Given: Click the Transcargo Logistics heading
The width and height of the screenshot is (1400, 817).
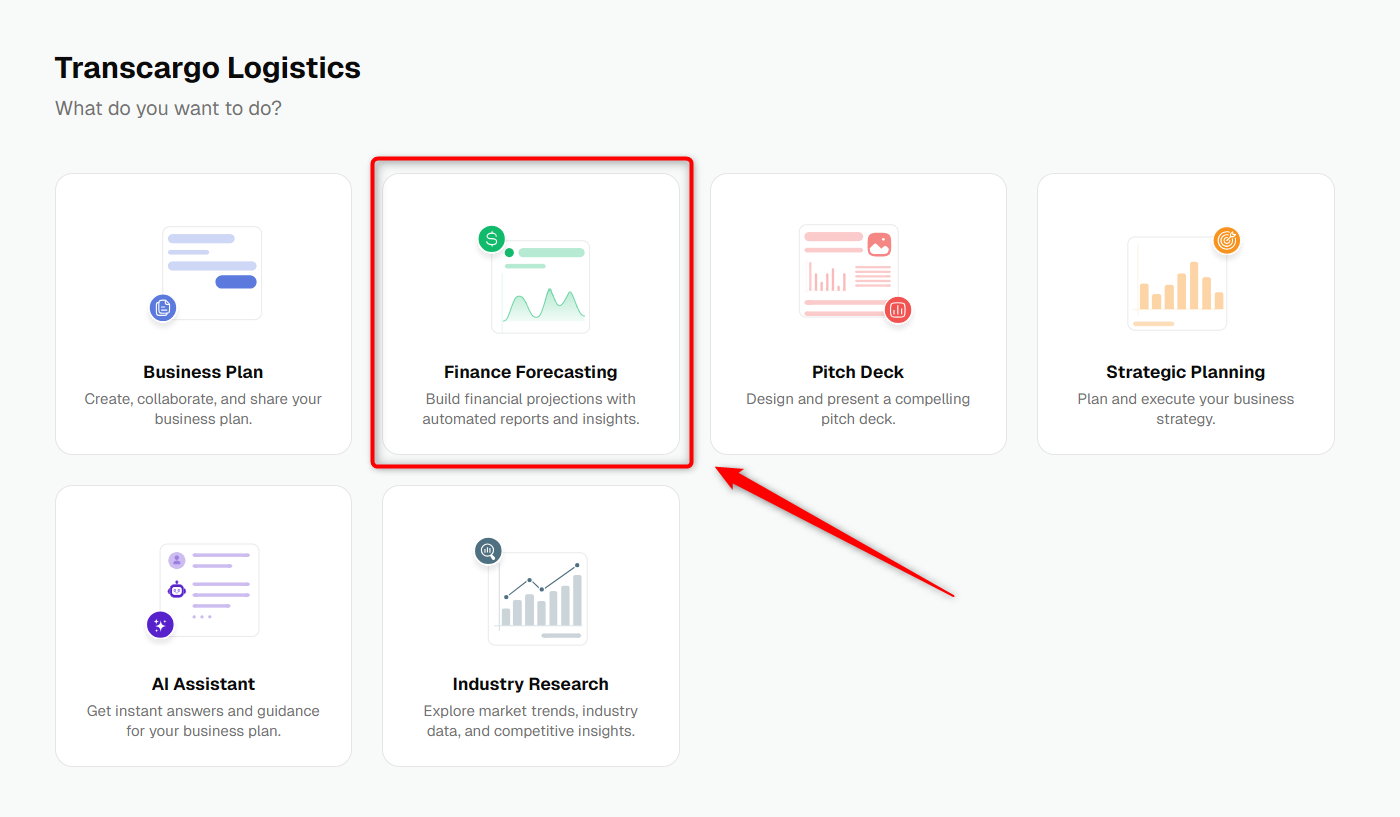Looking at the screenshot, I should (208, 68).
